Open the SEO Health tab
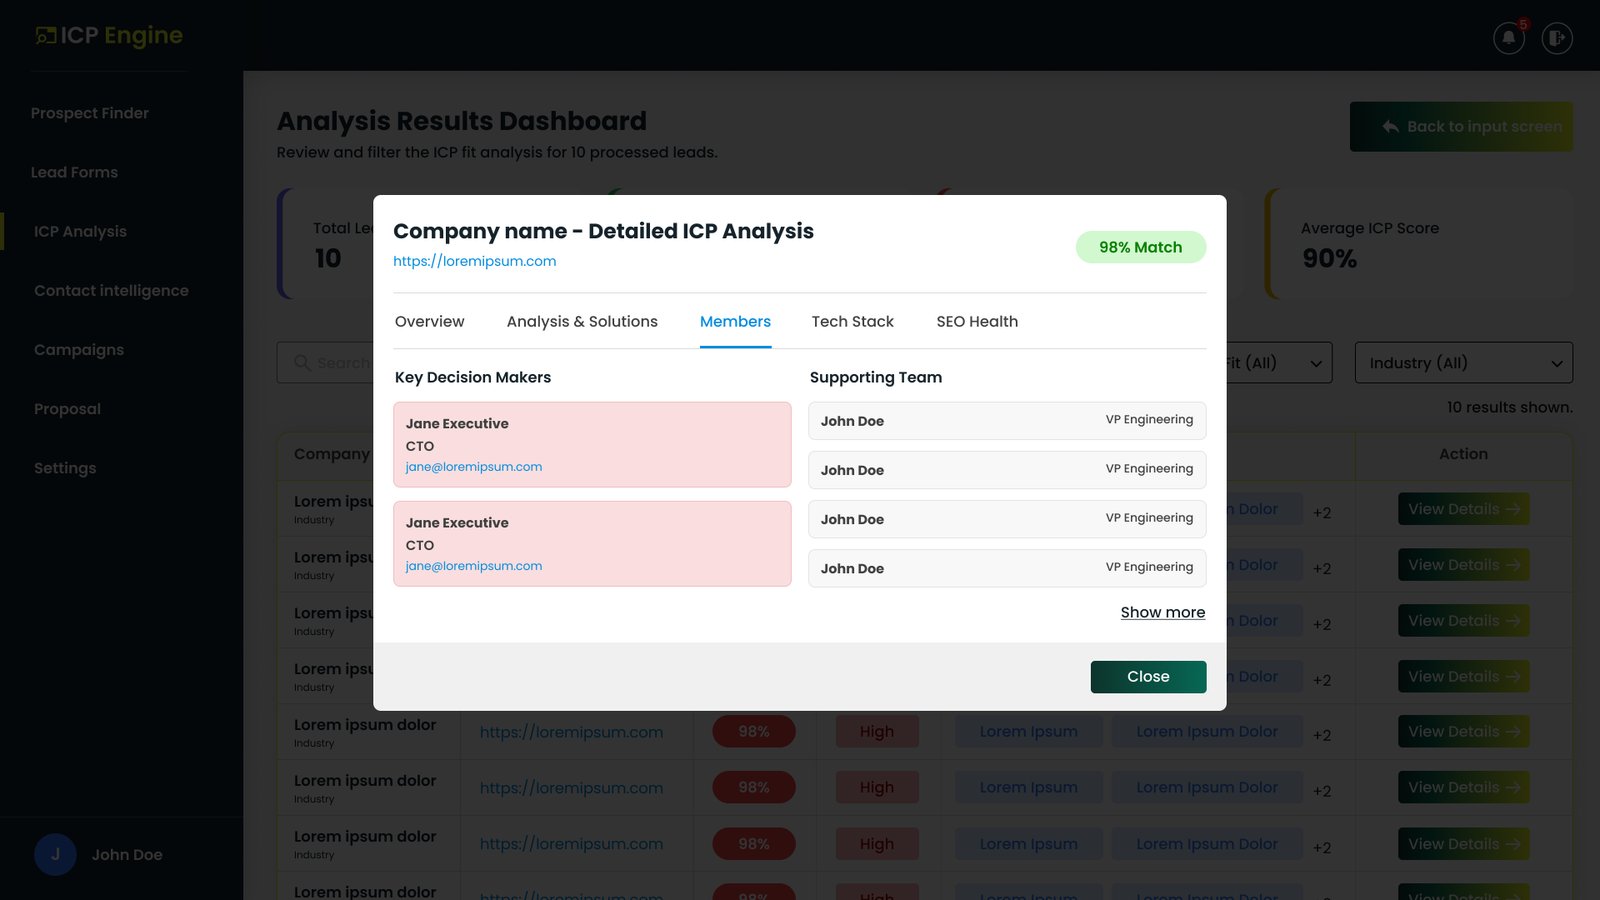 (977, 321)
